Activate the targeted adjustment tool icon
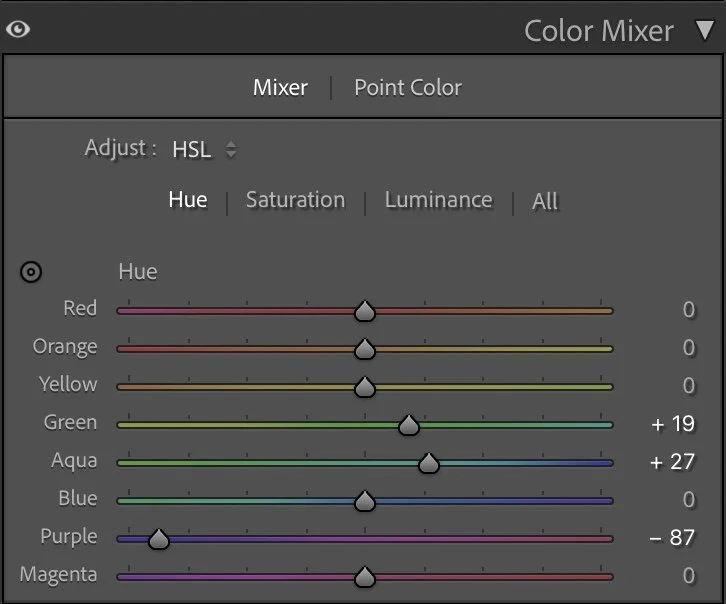This screenshot has width=726, height=604. [31, 272]
